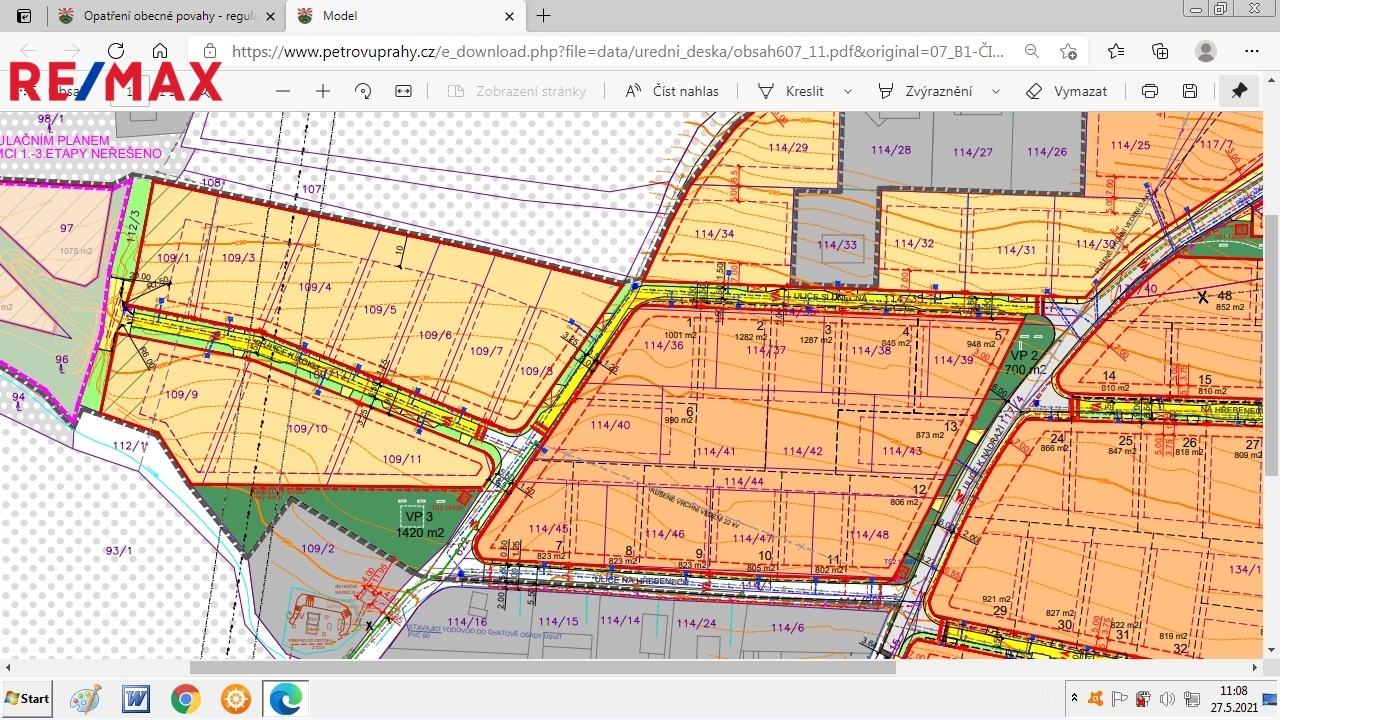Viewport: 1398px width, 720px height.
Task: Print the PDF document
Action: pyautogui.click(x=1150, y=91)
